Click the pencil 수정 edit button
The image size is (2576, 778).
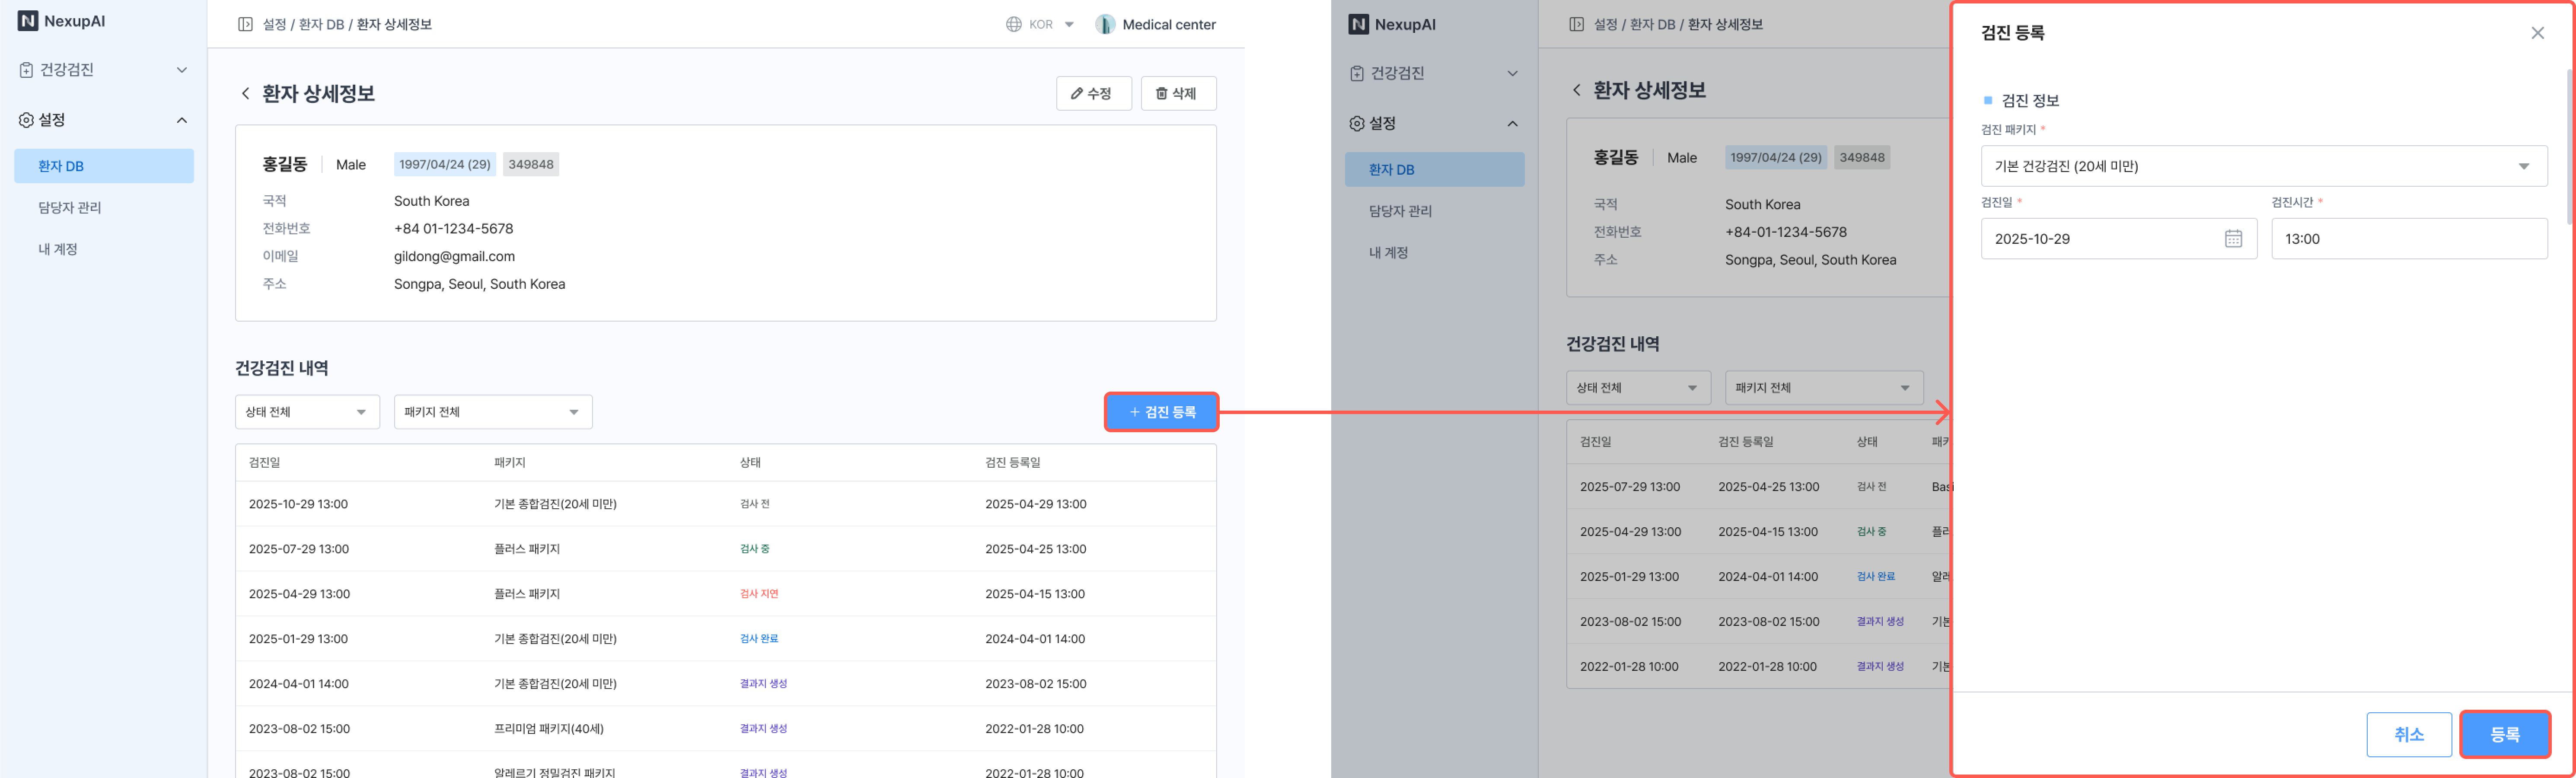click(x=1093, y=94)
